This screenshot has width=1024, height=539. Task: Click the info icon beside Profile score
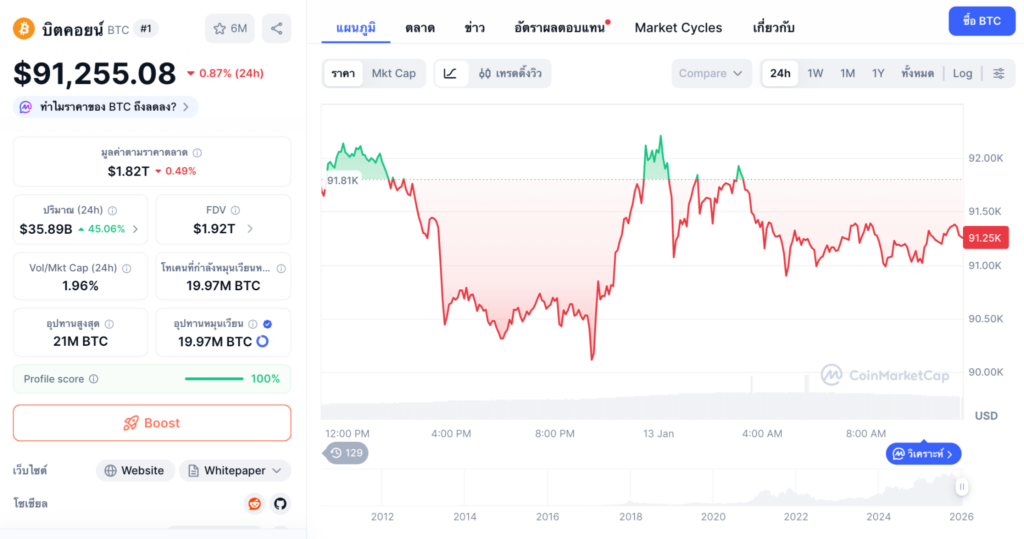click(x=93, y=379)
